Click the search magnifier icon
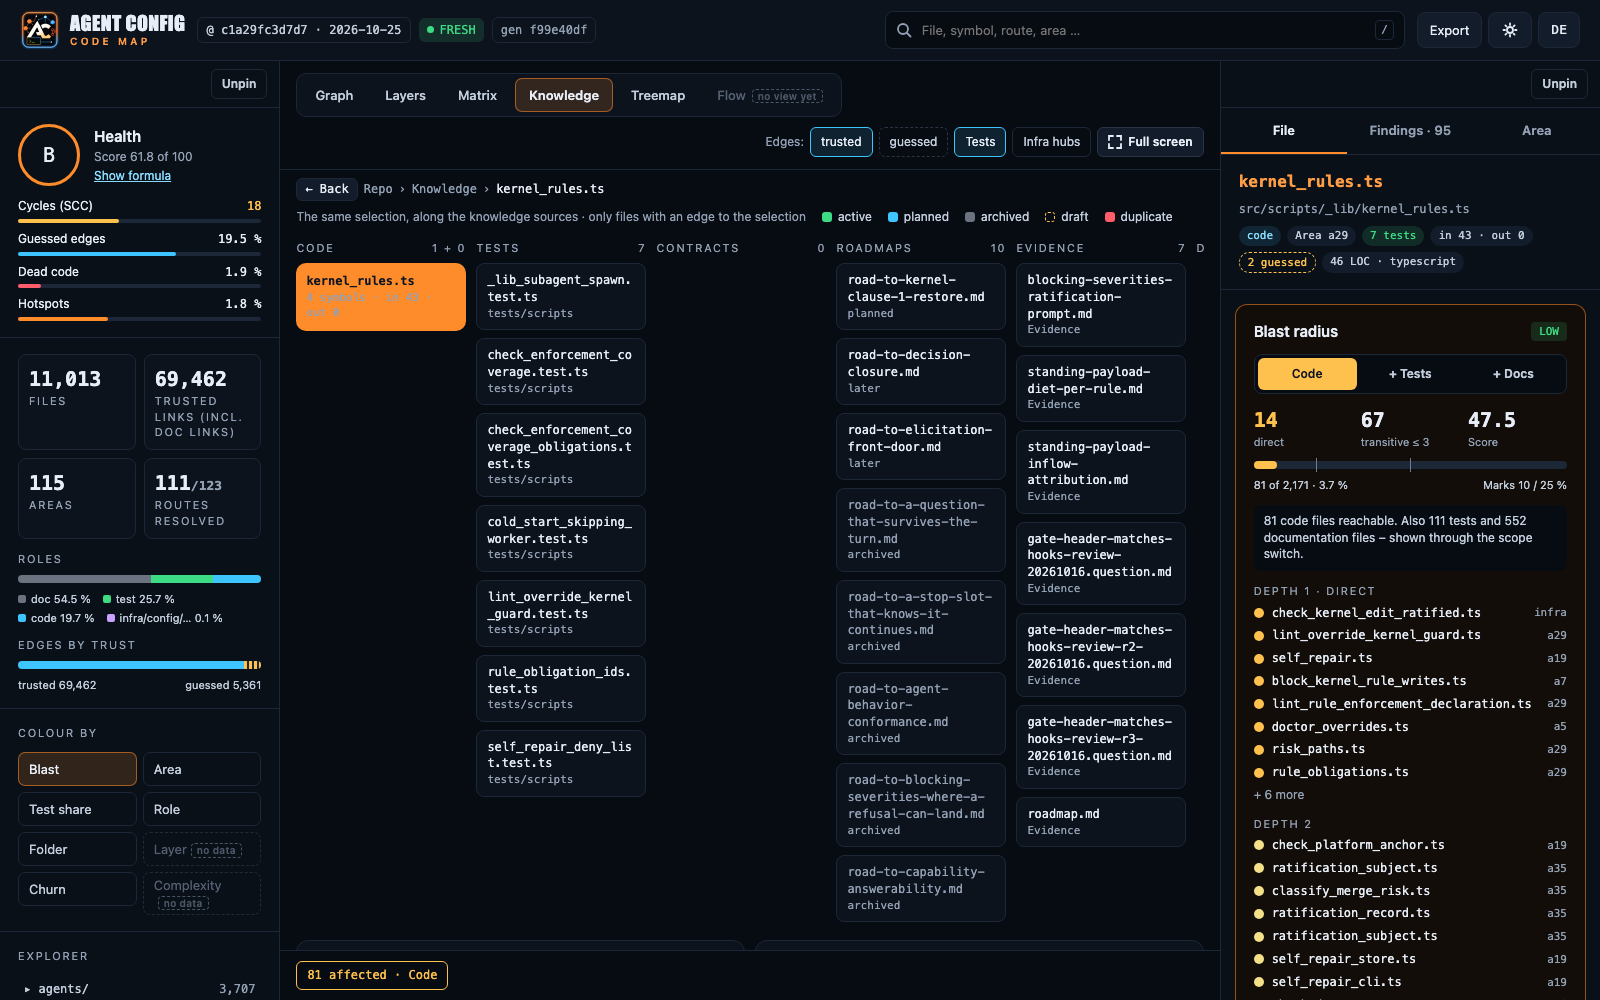The width and height of the screenshot is (1600, 1000). click(x=904, y=30)
